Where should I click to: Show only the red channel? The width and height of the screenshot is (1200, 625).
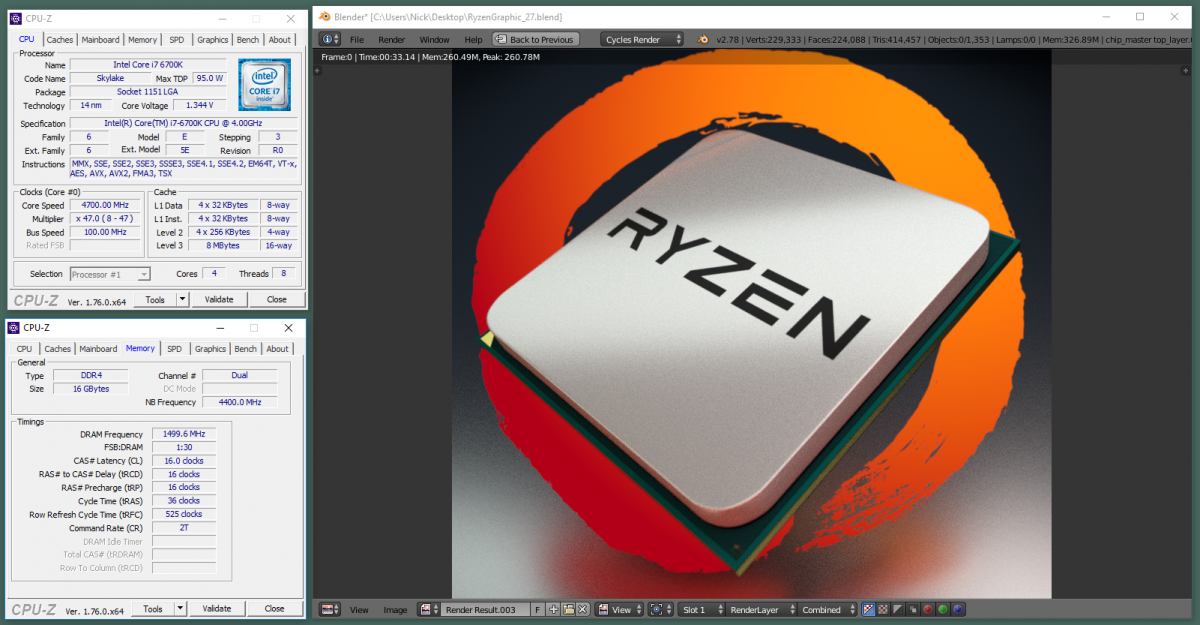[x=928, y=609]
